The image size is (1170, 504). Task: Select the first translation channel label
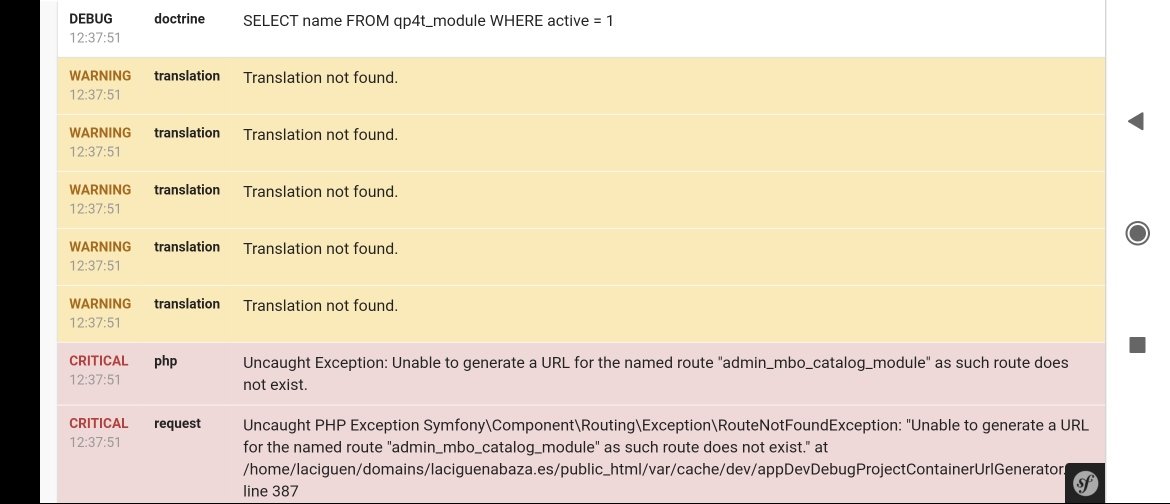[x=187, y=76]
